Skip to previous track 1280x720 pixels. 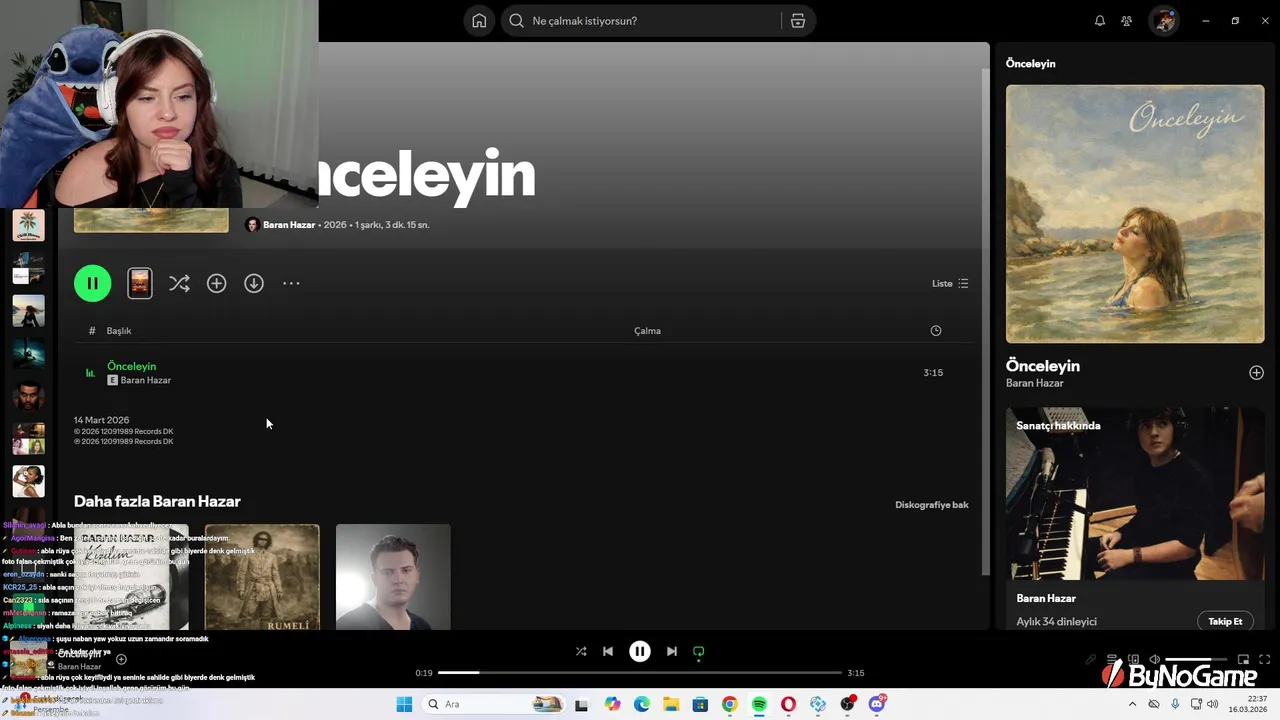pos(608,651)
